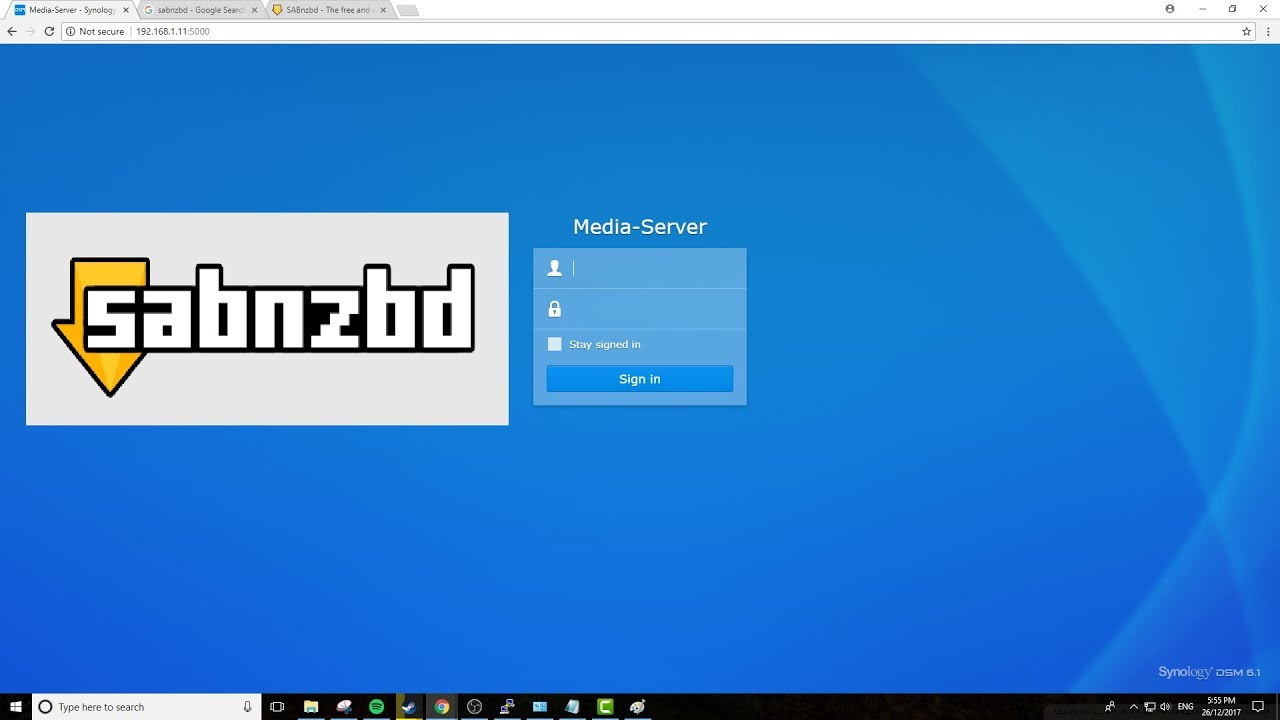The height and width of the screenshot is (720, 1280).
Task: Open File Explorer from the taskbar
Action: [311, 707]
